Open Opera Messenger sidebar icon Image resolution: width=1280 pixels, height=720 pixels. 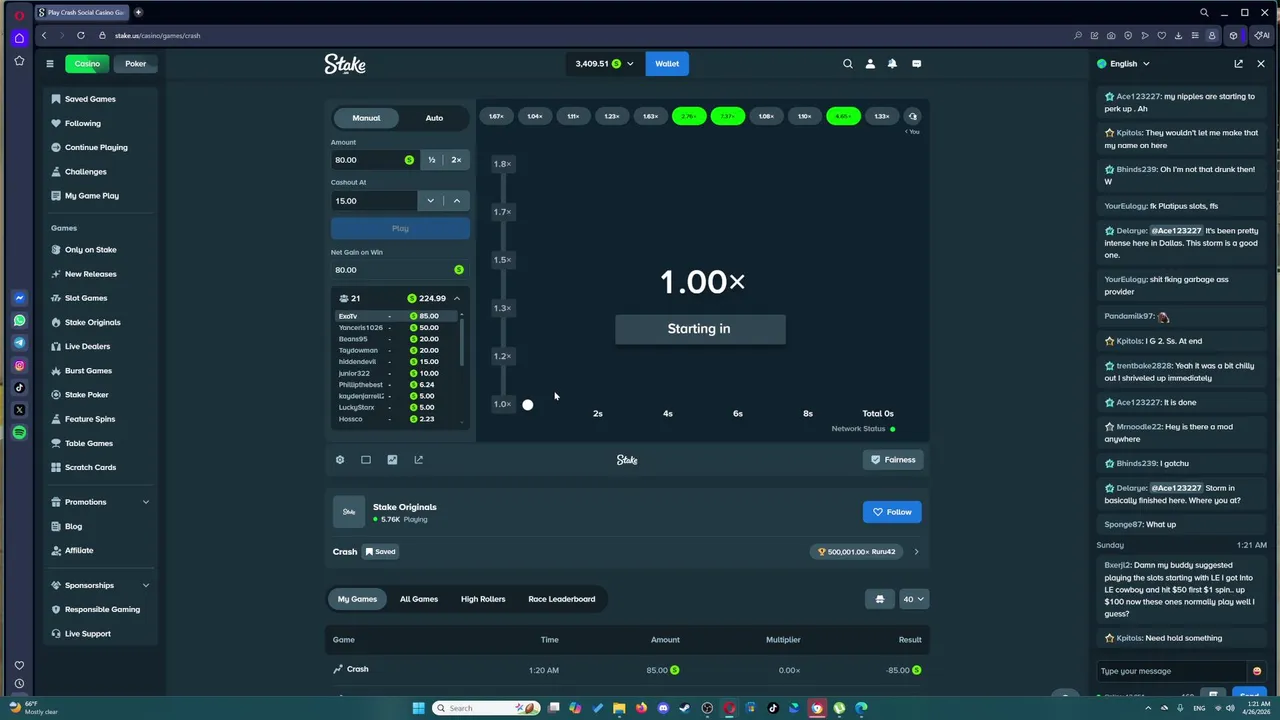(x=19, y=298)
